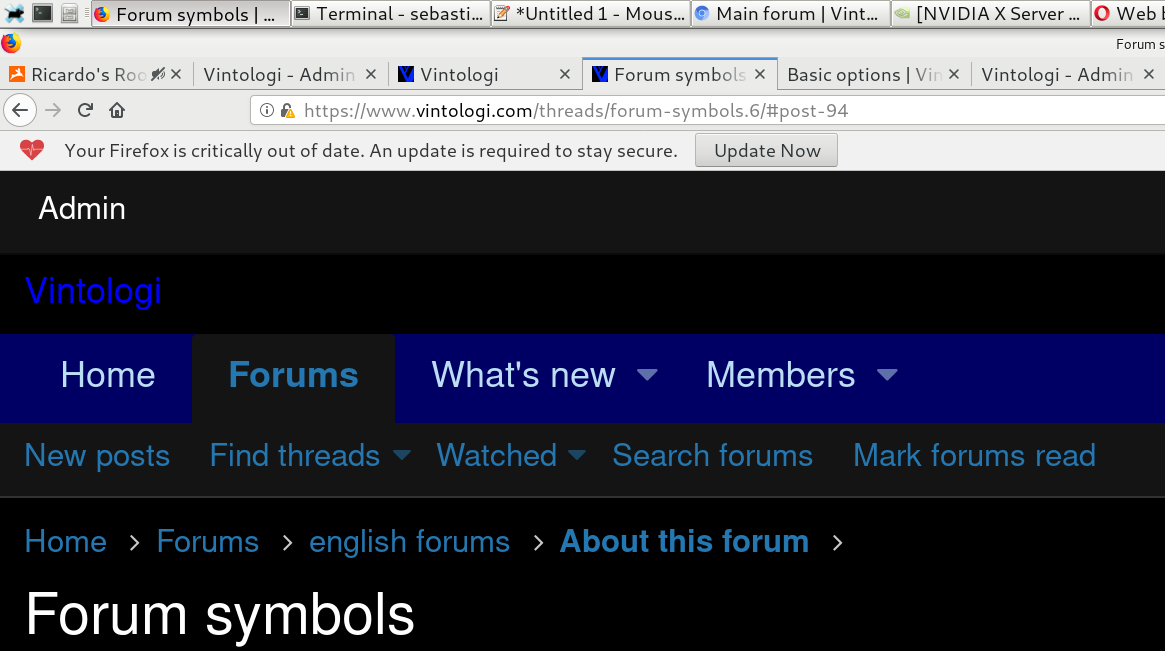This screenshot has height=651, width=1165.
Task: Expand the What's new dropdown arrow
Action: pos(647,375)
